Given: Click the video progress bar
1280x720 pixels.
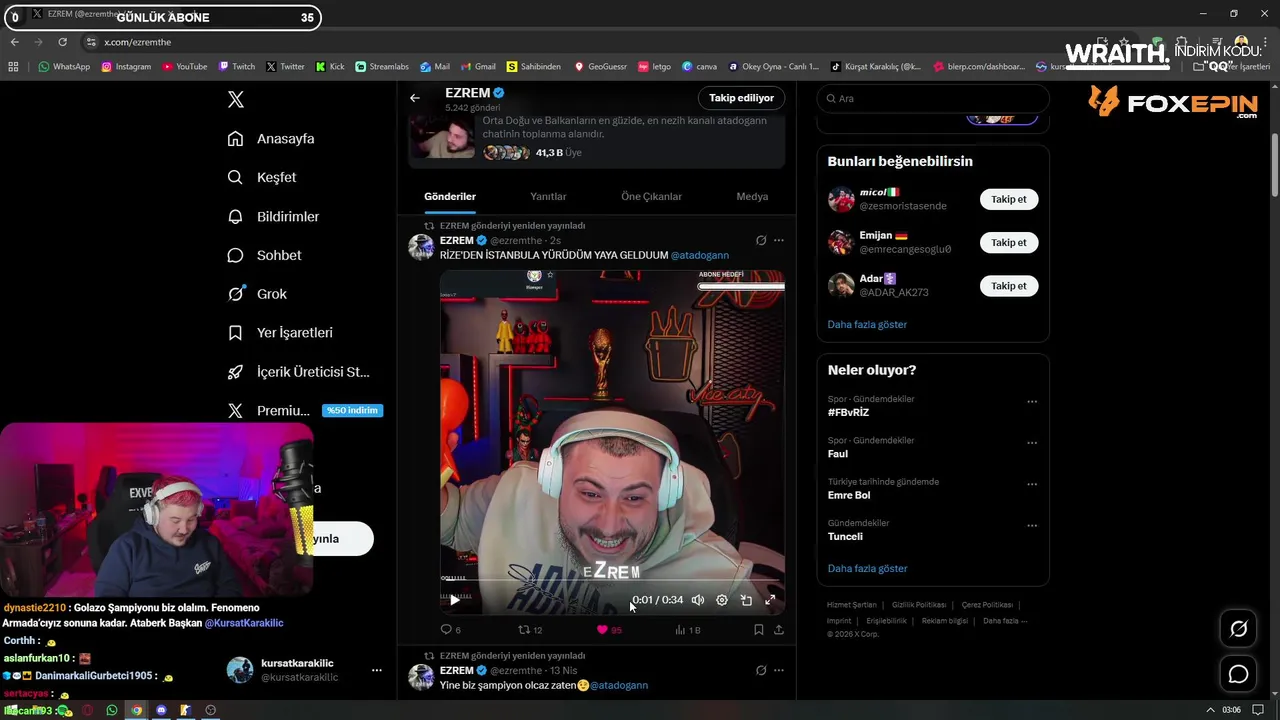Looking at the screenshot, I should click(612, 579).
